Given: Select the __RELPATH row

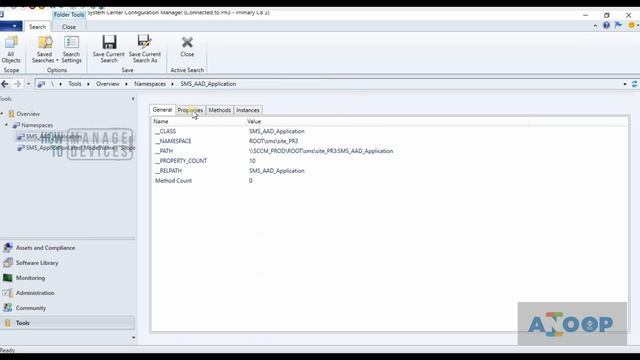Looking at the screenshot, I should tap(389, 171).
